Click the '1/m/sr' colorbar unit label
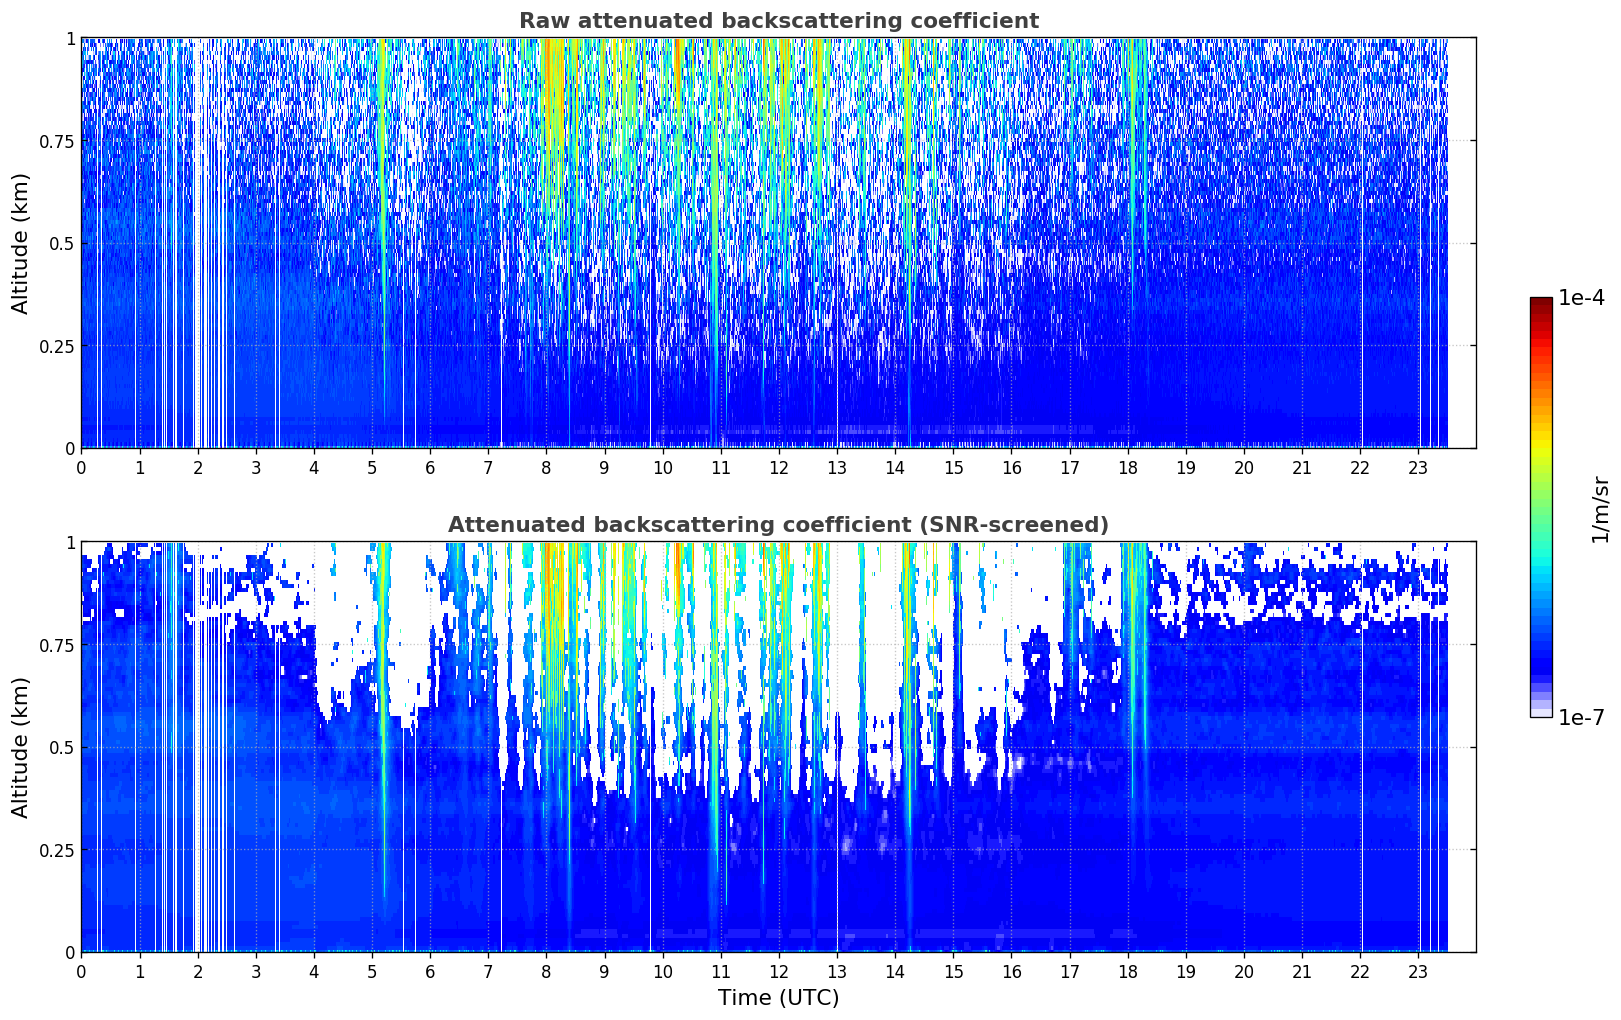Image resolution: width=1621 pixels, height=1020 pixels. [1600, 508]
